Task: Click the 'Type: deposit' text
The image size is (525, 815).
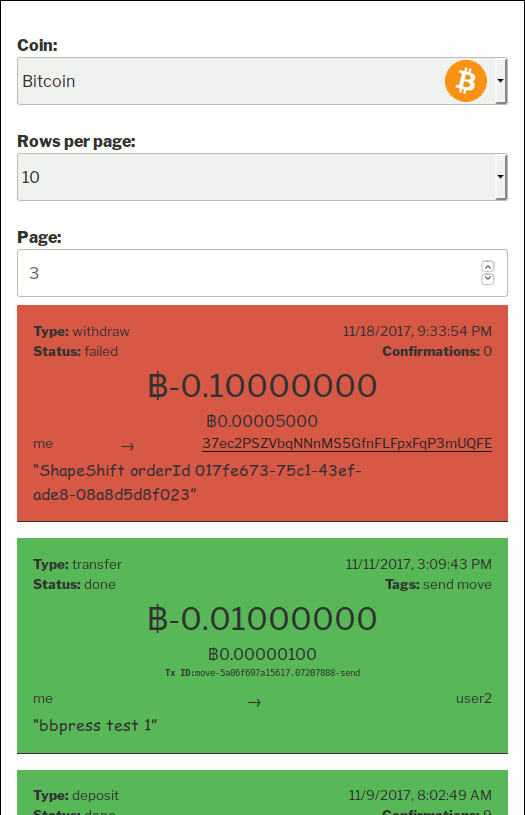Action: coord(76,795)
